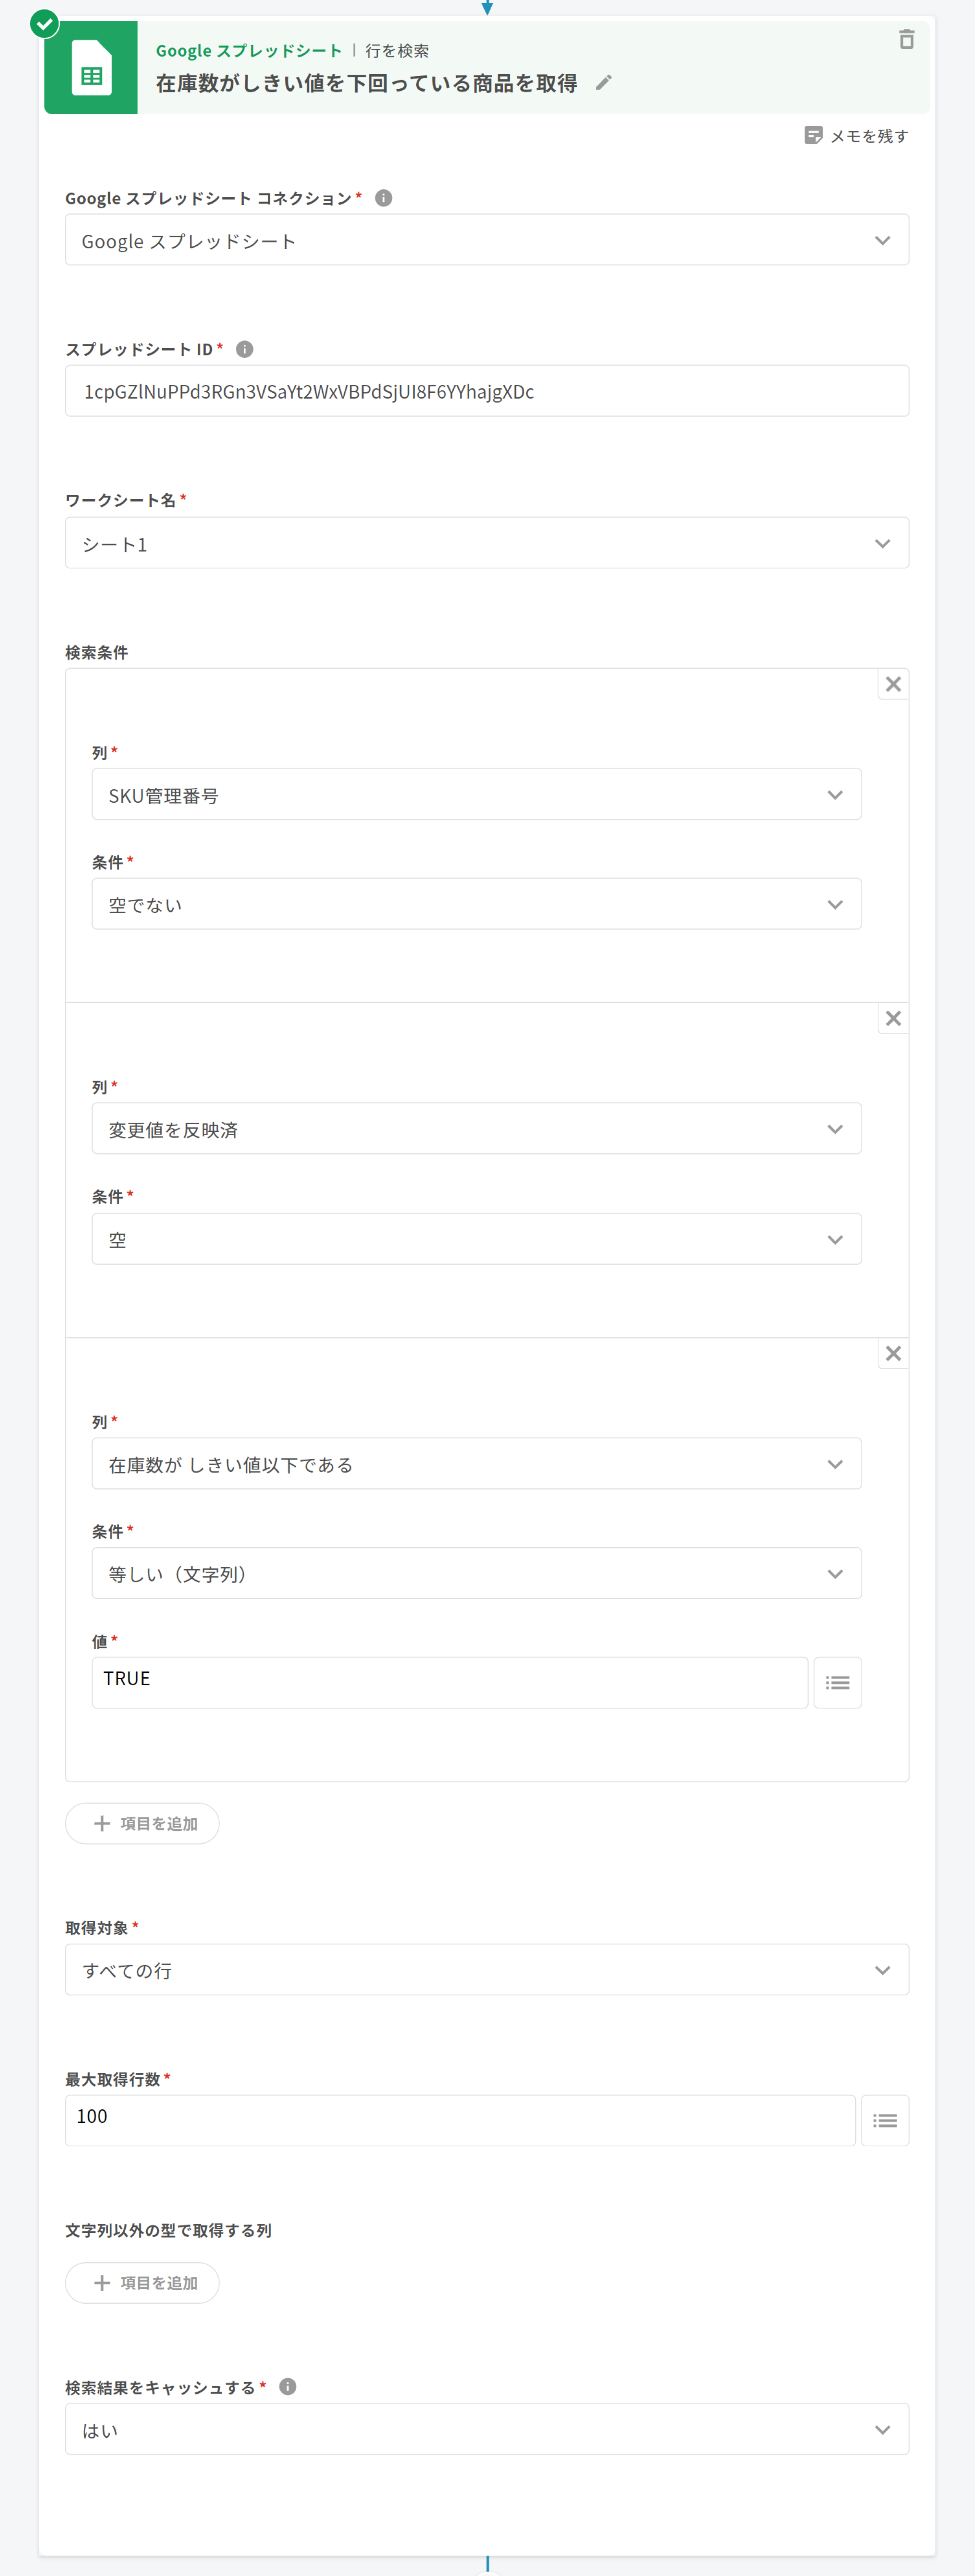Remove the 変更値を反映済 search condition

(x=893, y=1018)
